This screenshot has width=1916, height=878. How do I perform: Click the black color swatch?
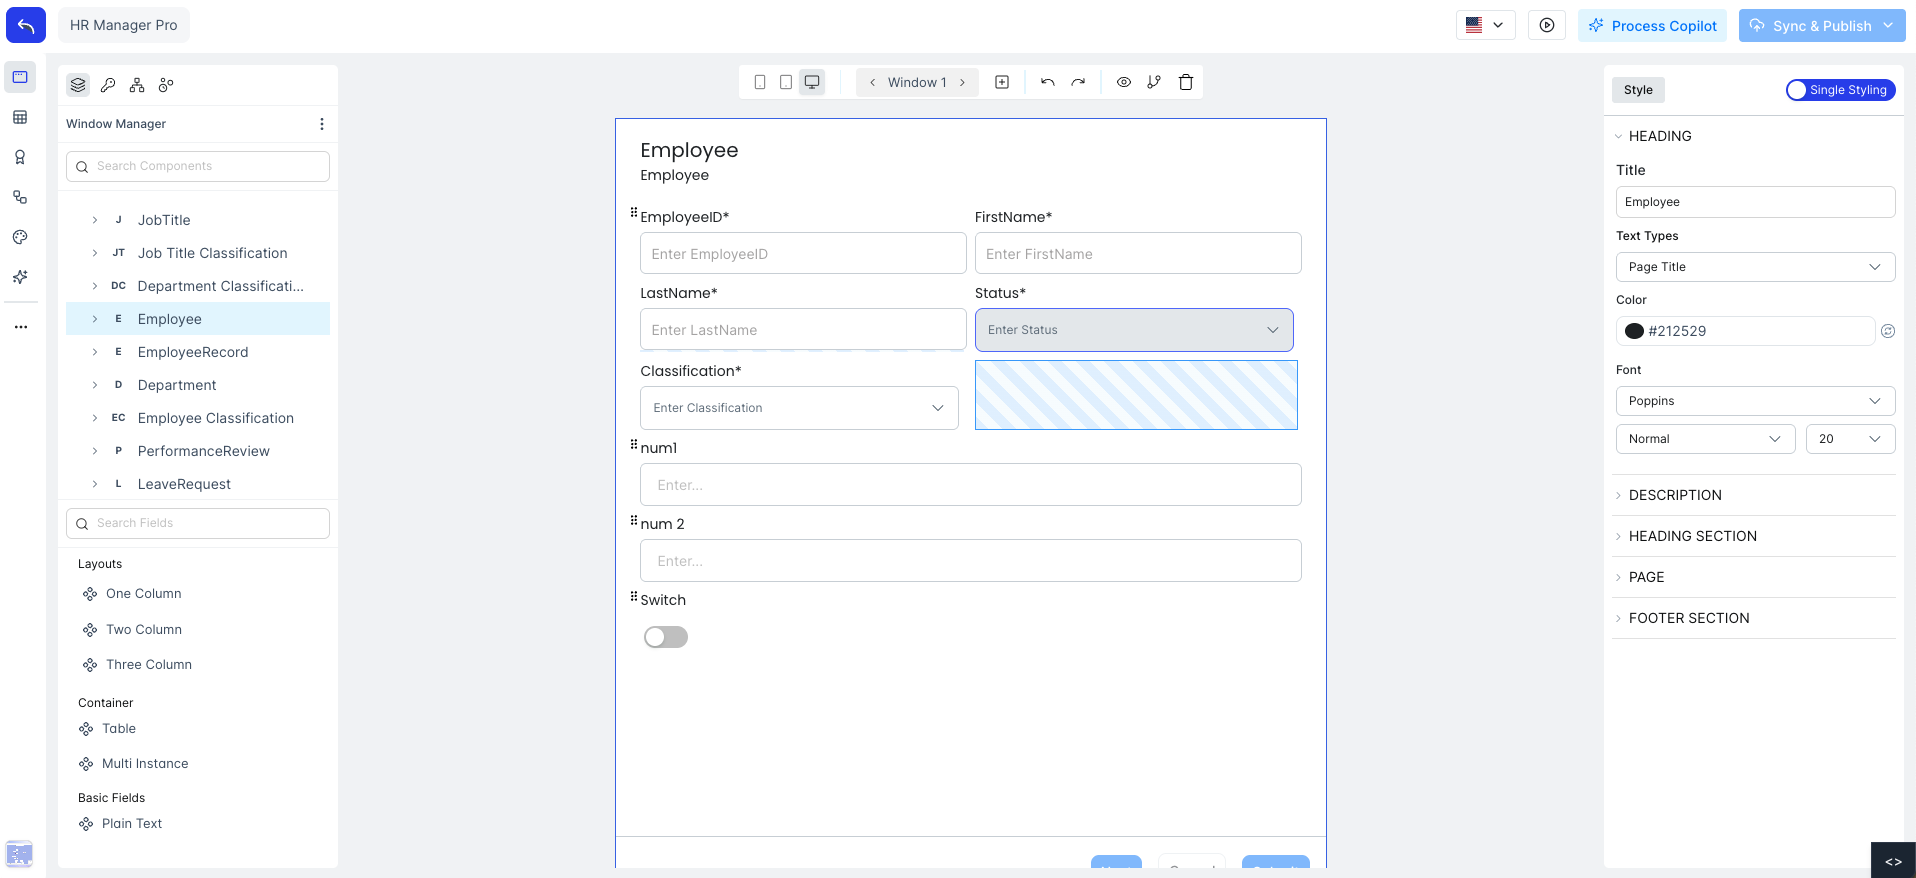coord(1634,331)
